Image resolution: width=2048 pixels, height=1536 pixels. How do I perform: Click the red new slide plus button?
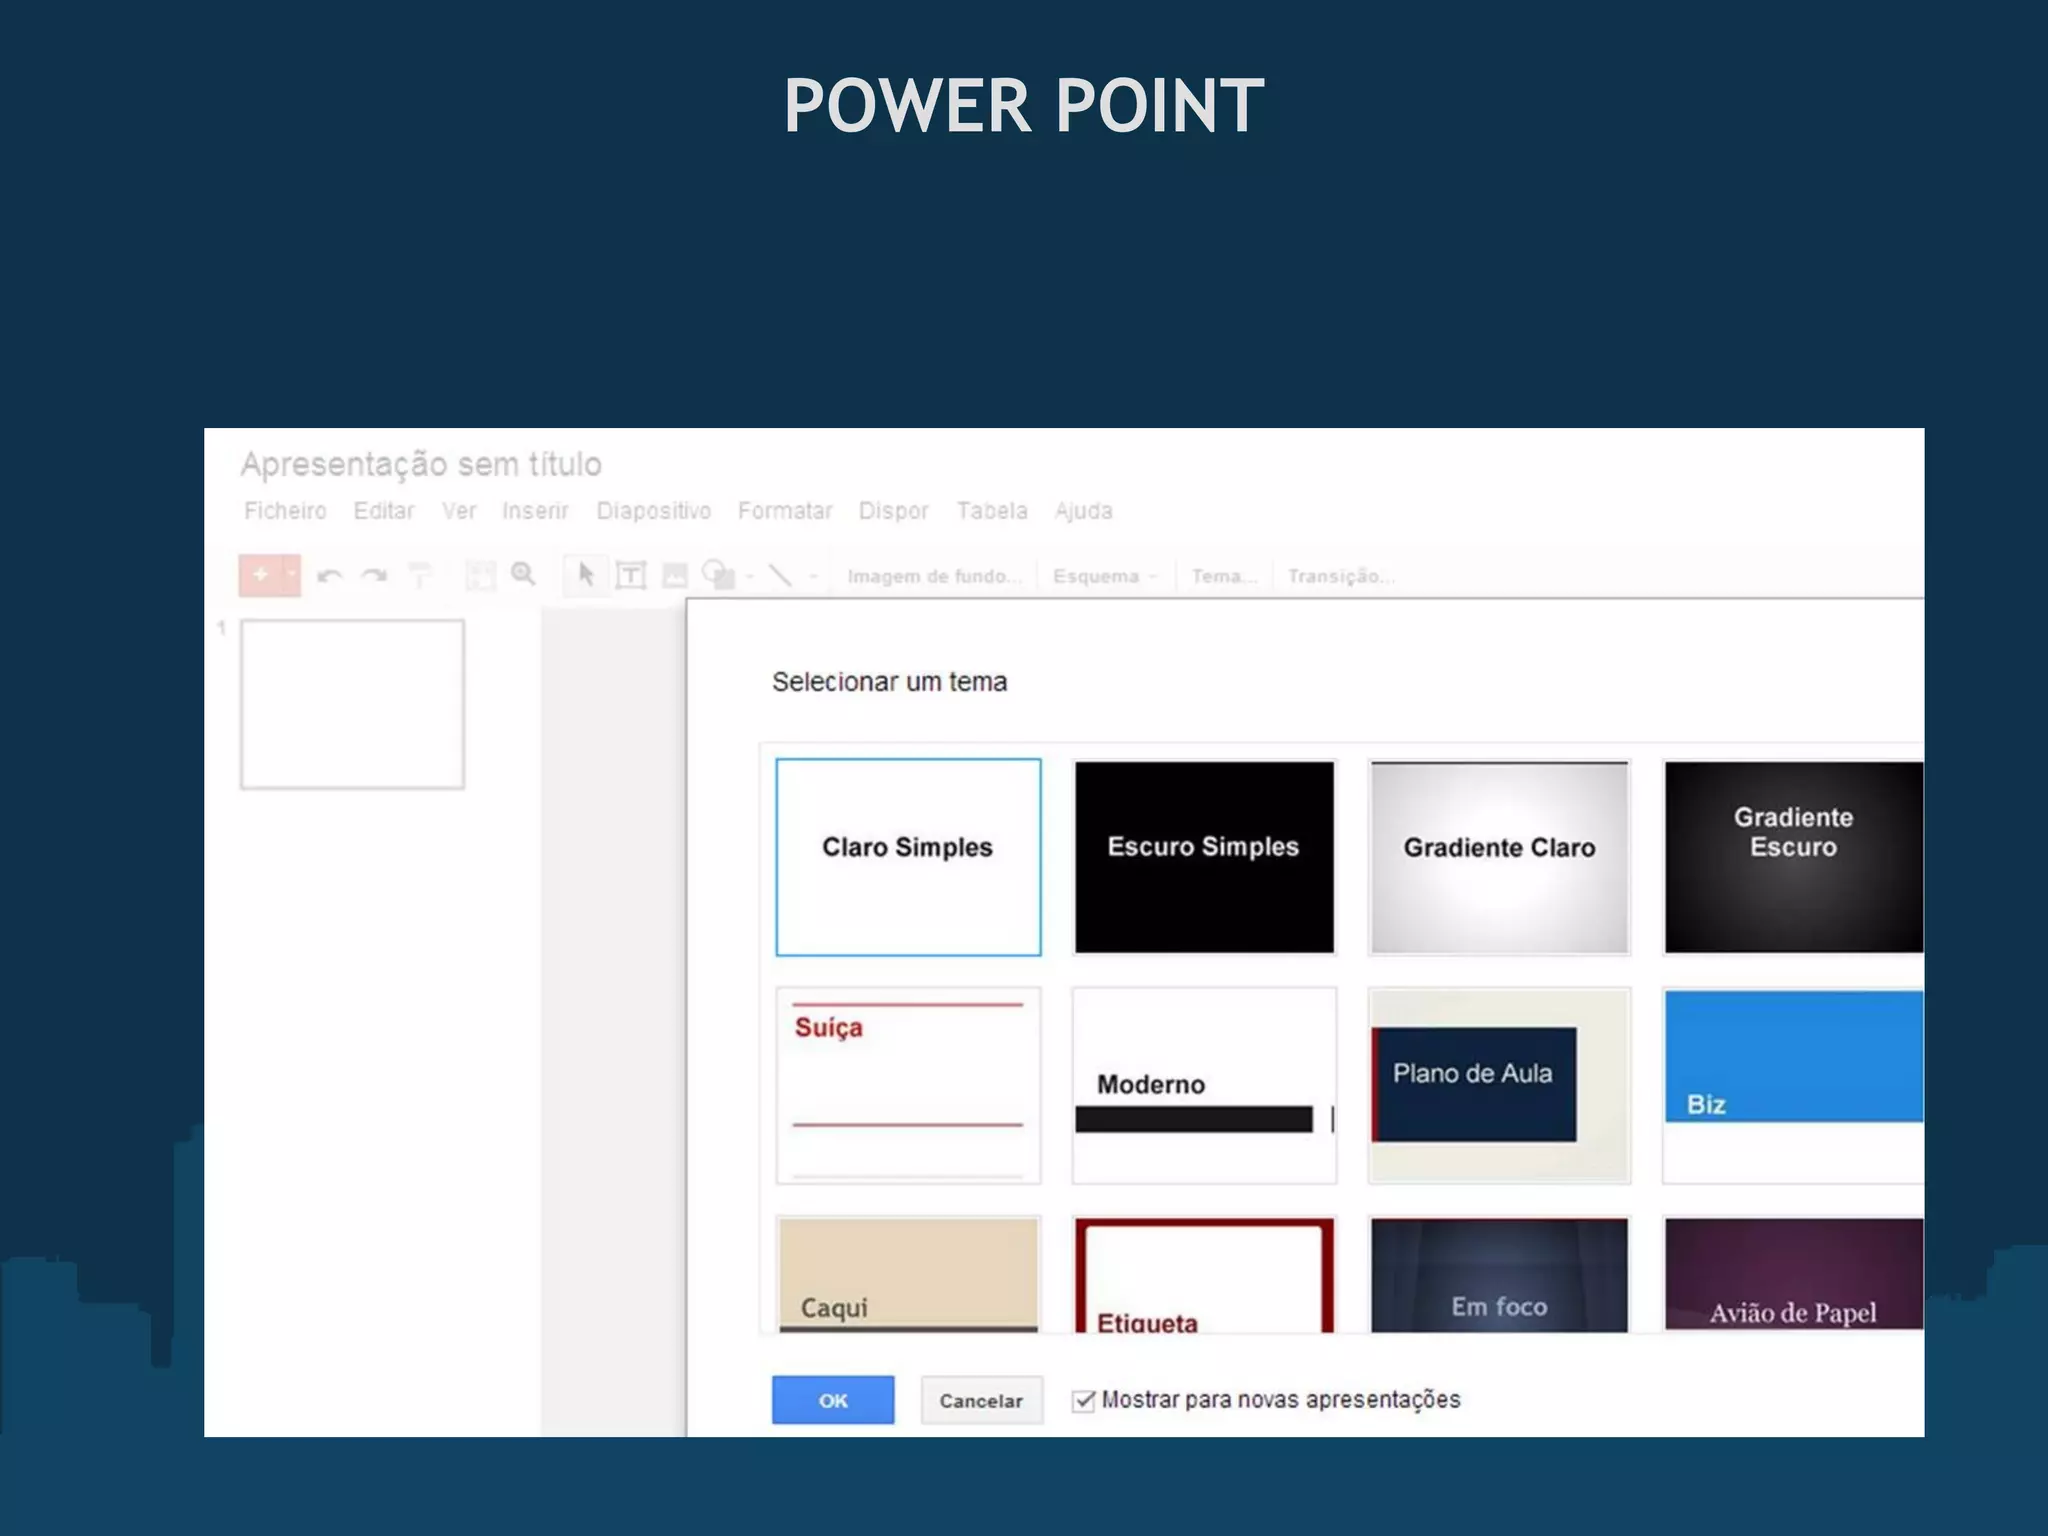point(260,575)
